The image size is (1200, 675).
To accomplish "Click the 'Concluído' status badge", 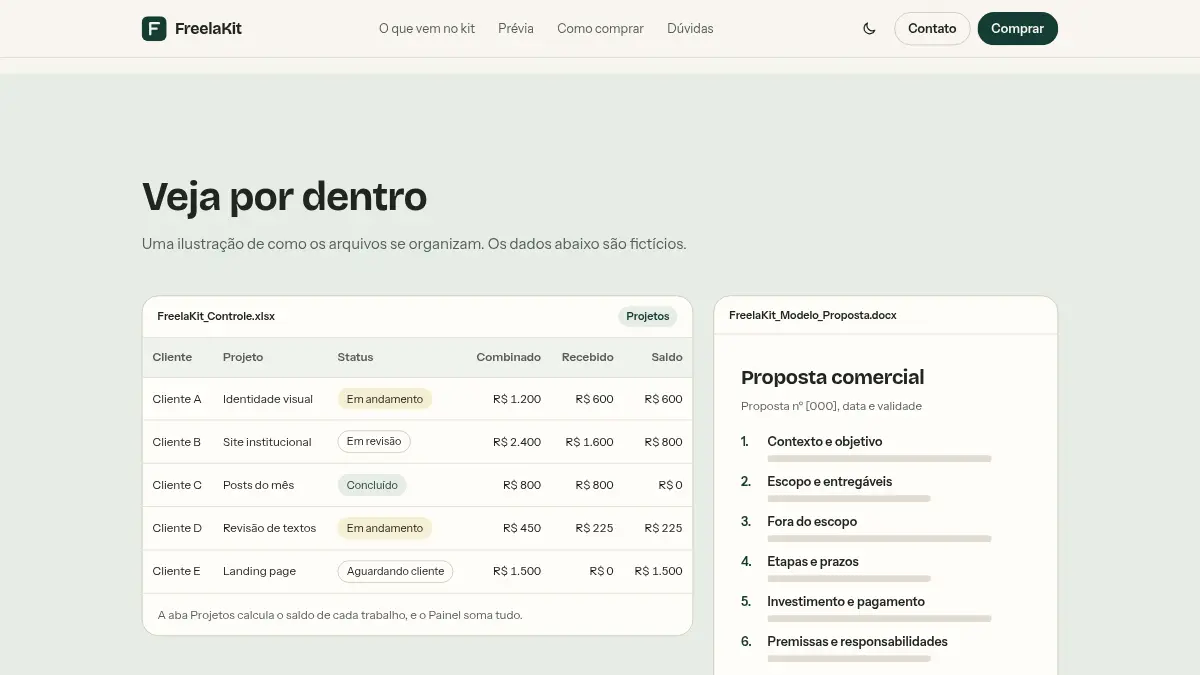I will click(372, 485).
